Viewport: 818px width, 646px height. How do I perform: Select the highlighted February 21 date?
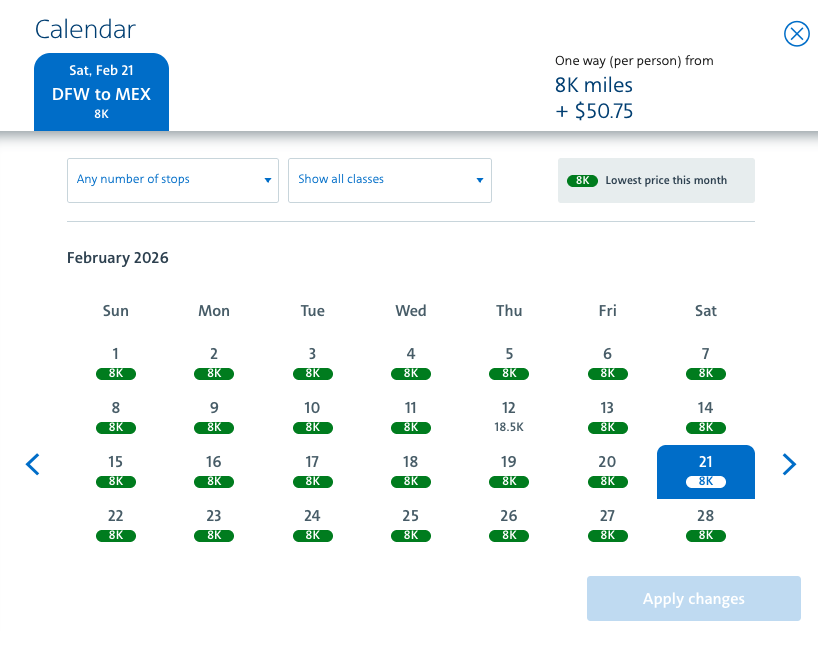click(x=705, y=472)
